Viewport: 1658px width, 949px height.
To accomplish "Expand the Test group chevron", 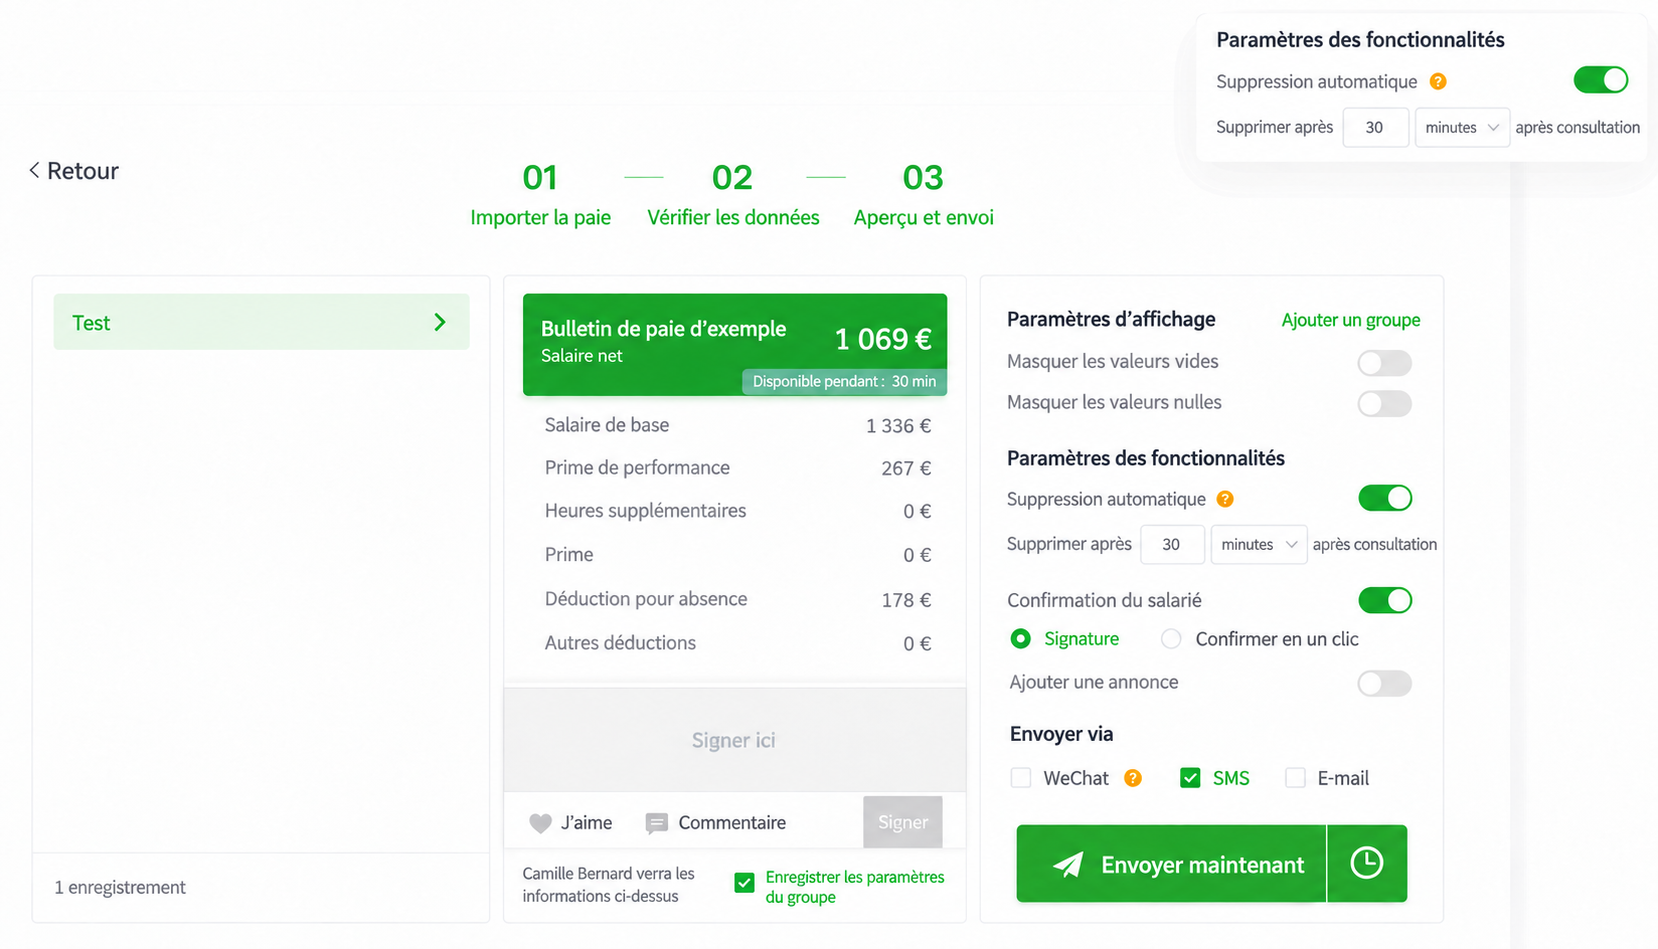I will pyautogui.click(x=440, y=322).
